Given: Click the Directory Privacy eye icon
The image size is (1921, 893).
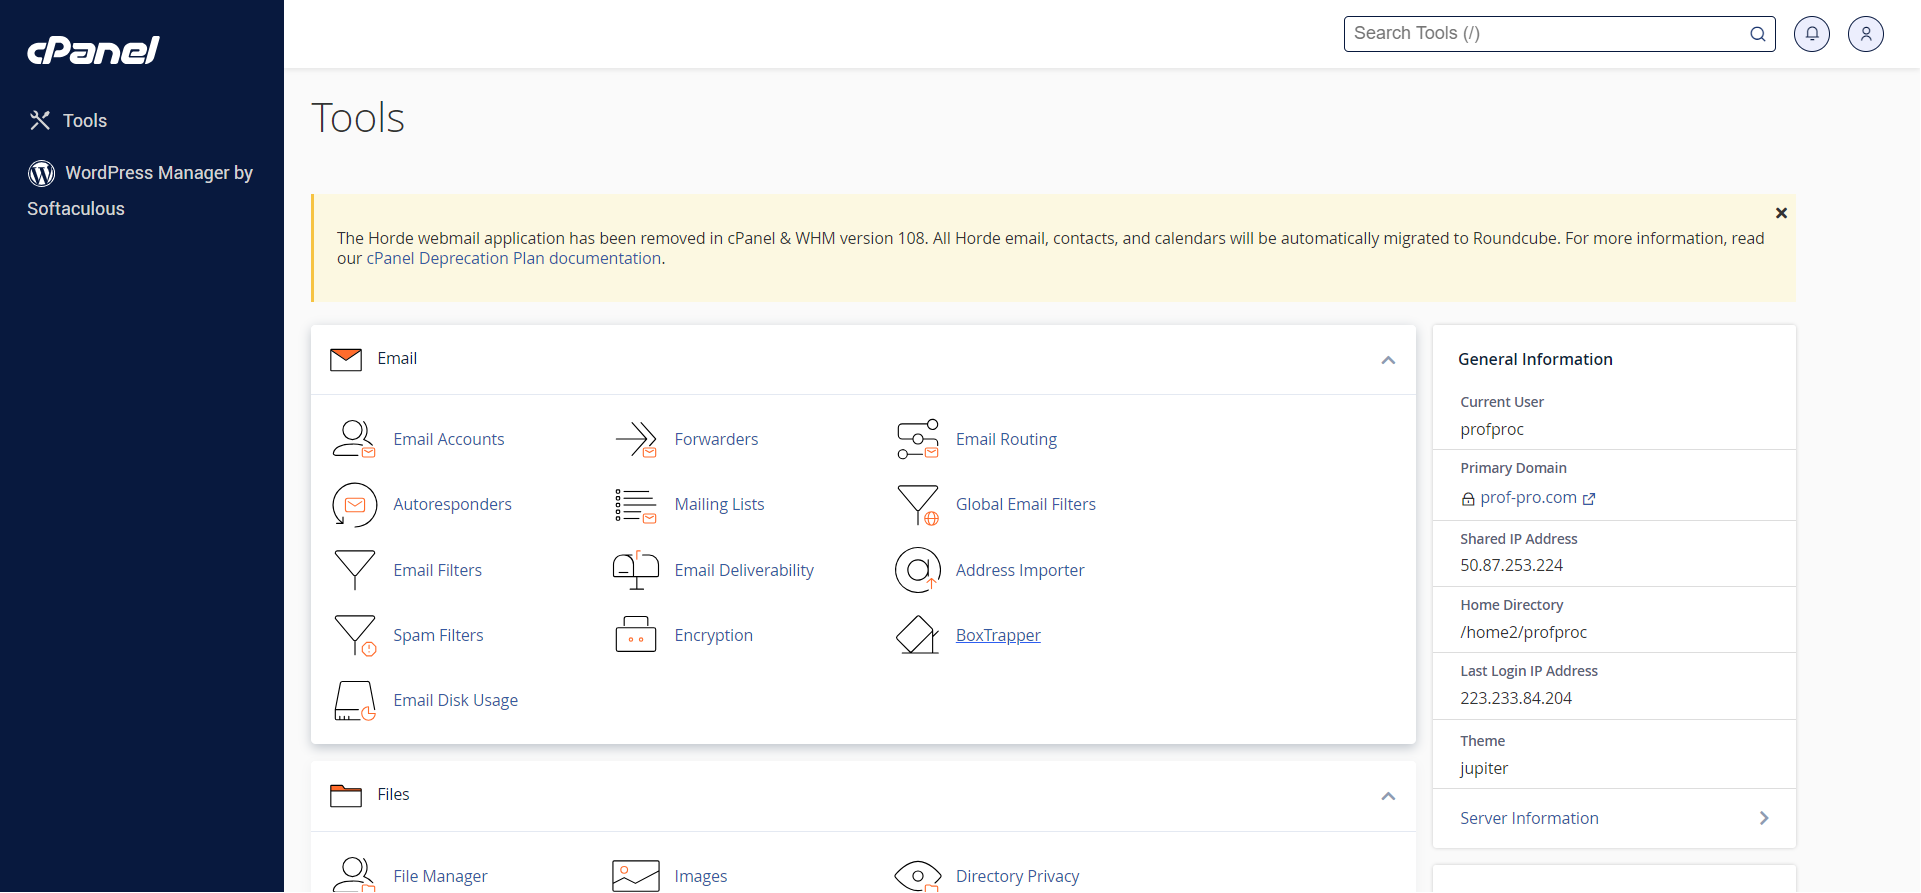Looking at the screenshot, I should (x=918, y=876).
